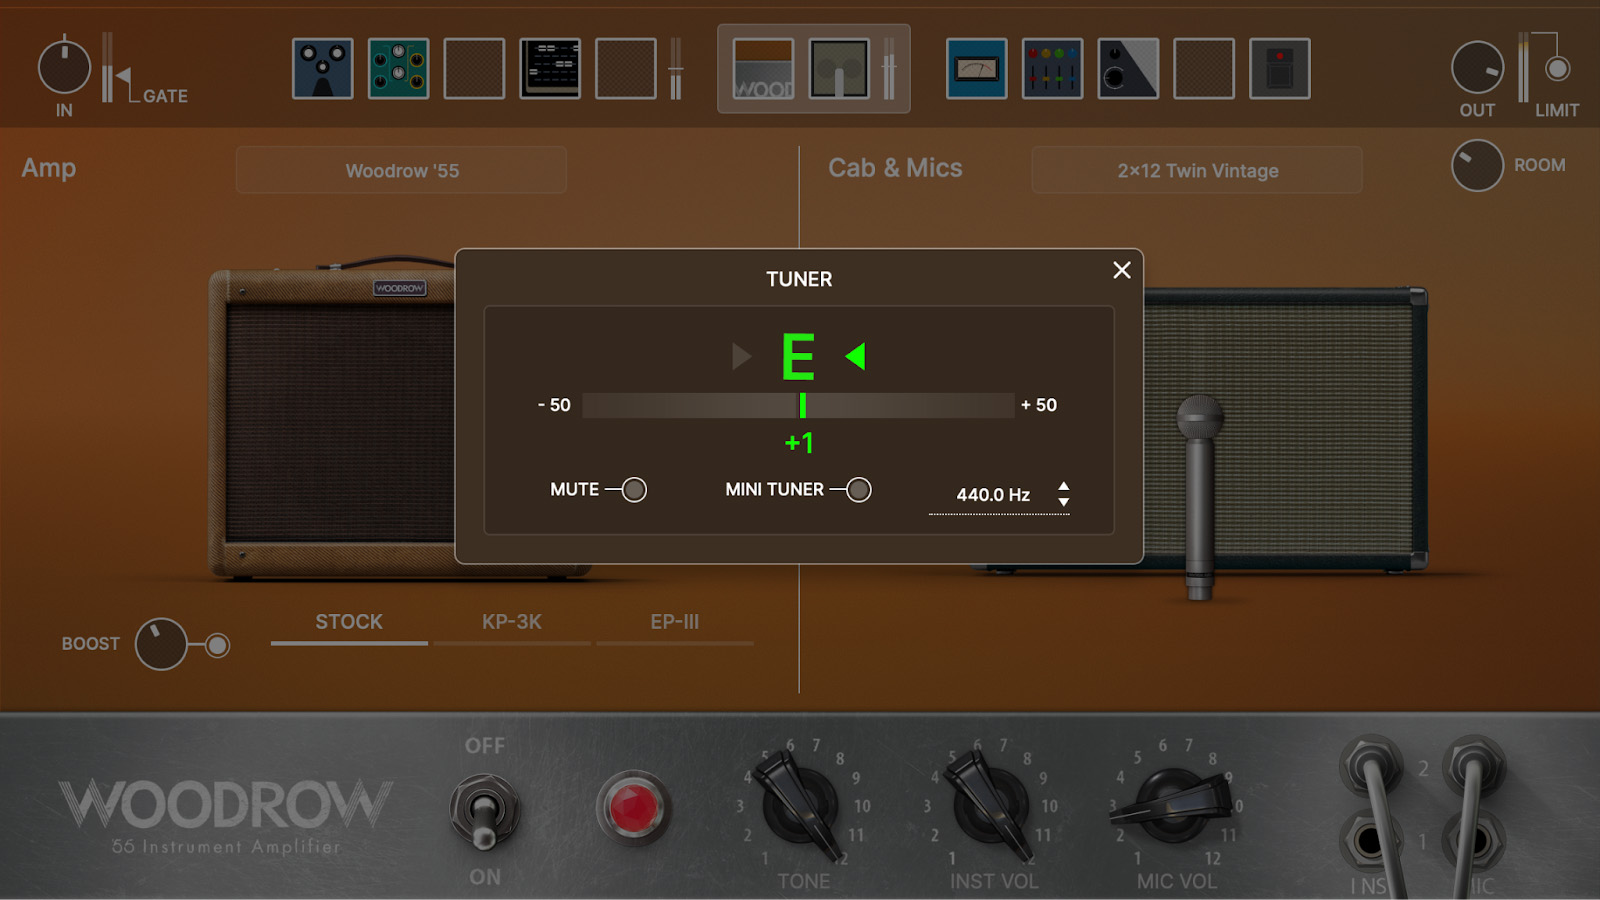Image resolution: width=1600 pixels, height=900 pixels.
Task: Click the VU meter module icon
Action: [x=978, y=68]
